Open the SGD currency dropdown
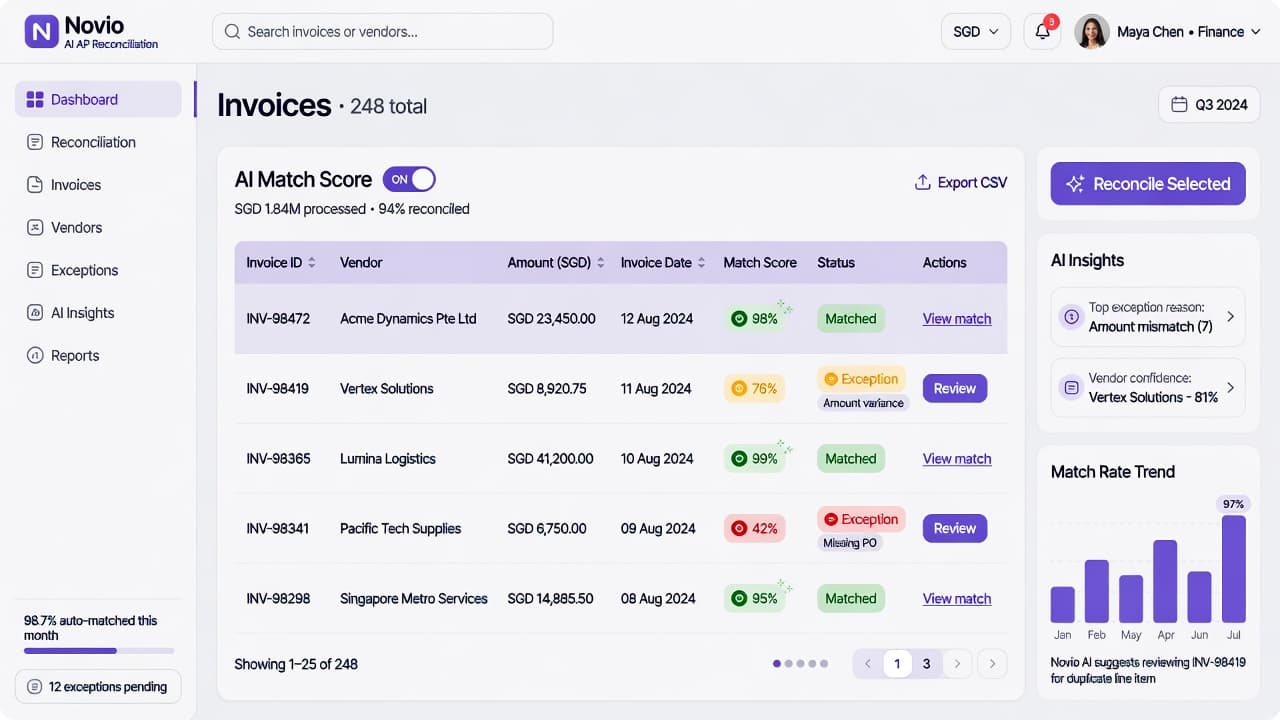1280x720 pixels. pos(976,32)
